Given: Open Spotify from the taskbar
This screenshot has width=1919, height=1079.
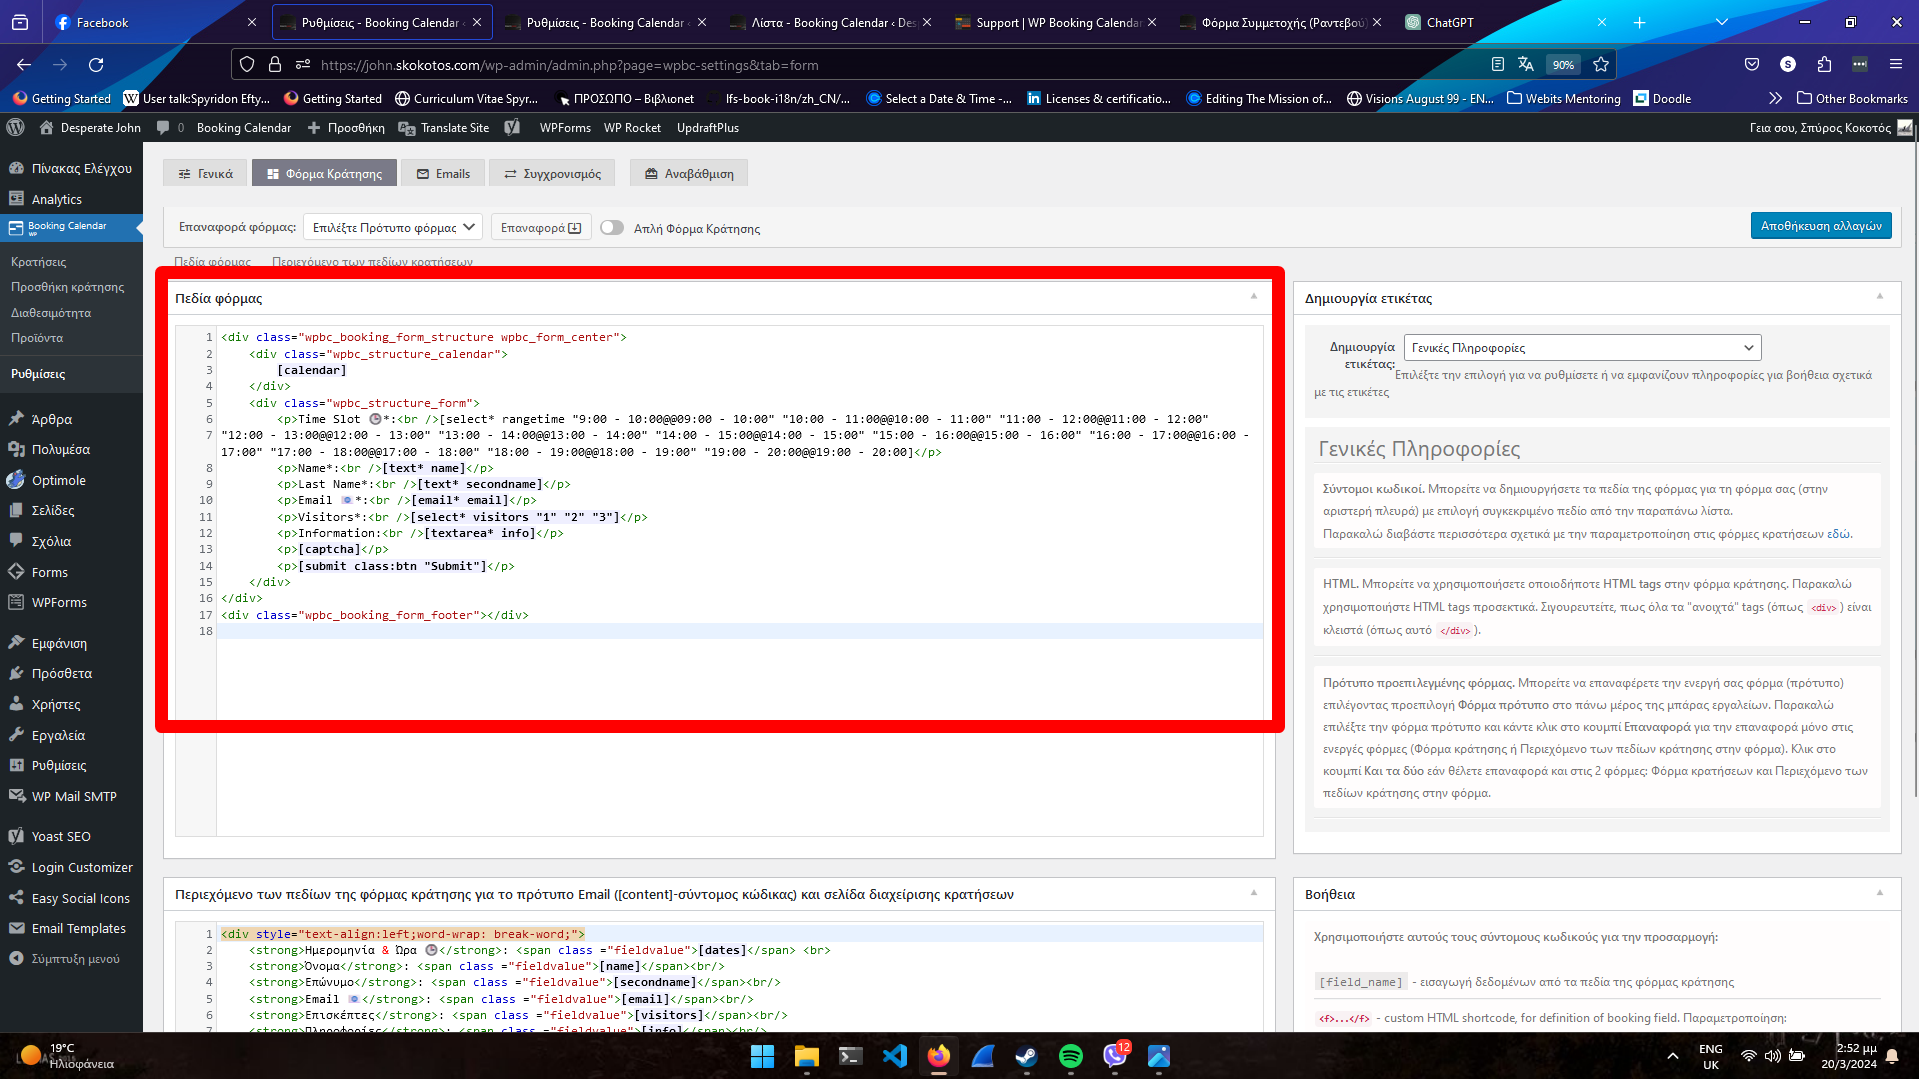Looking at the screenshot, I should (1071, 1056).
